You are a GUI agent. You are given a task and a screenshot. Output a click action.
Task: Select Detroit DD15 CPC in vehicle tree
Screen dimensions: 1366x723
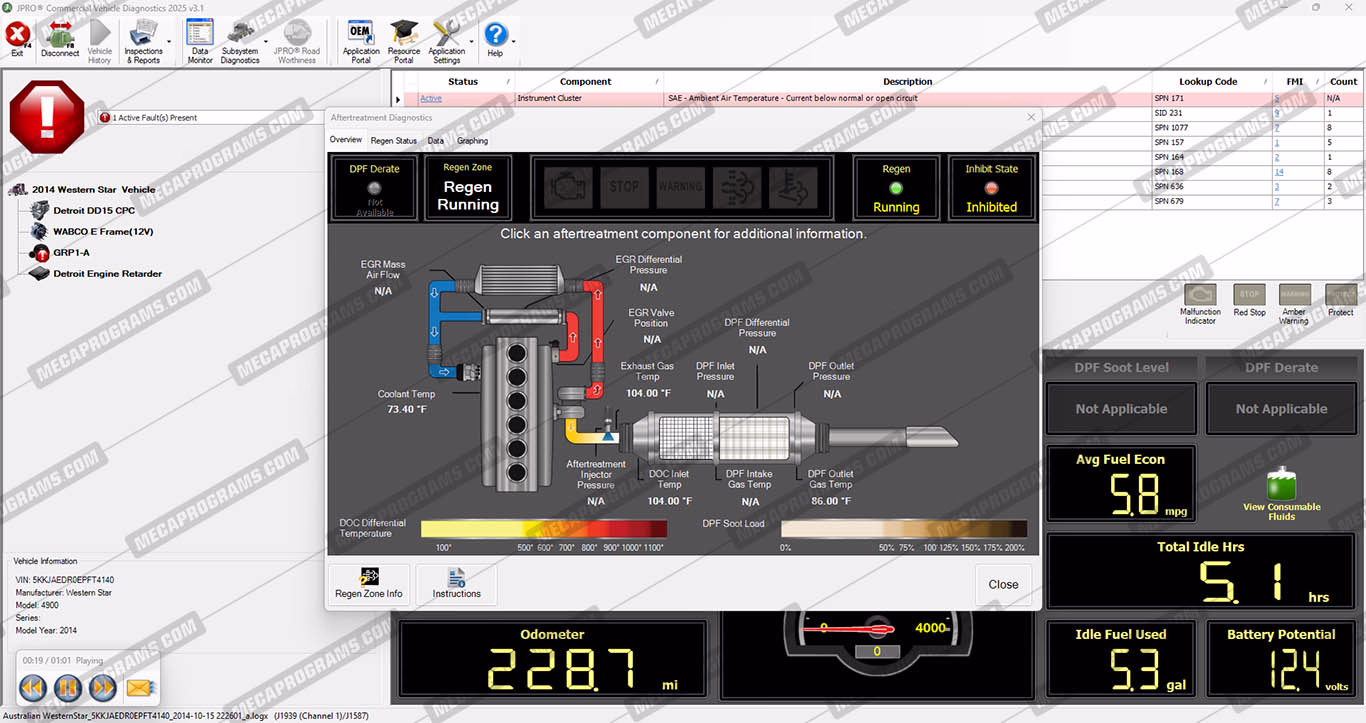(x=94, y=211)
